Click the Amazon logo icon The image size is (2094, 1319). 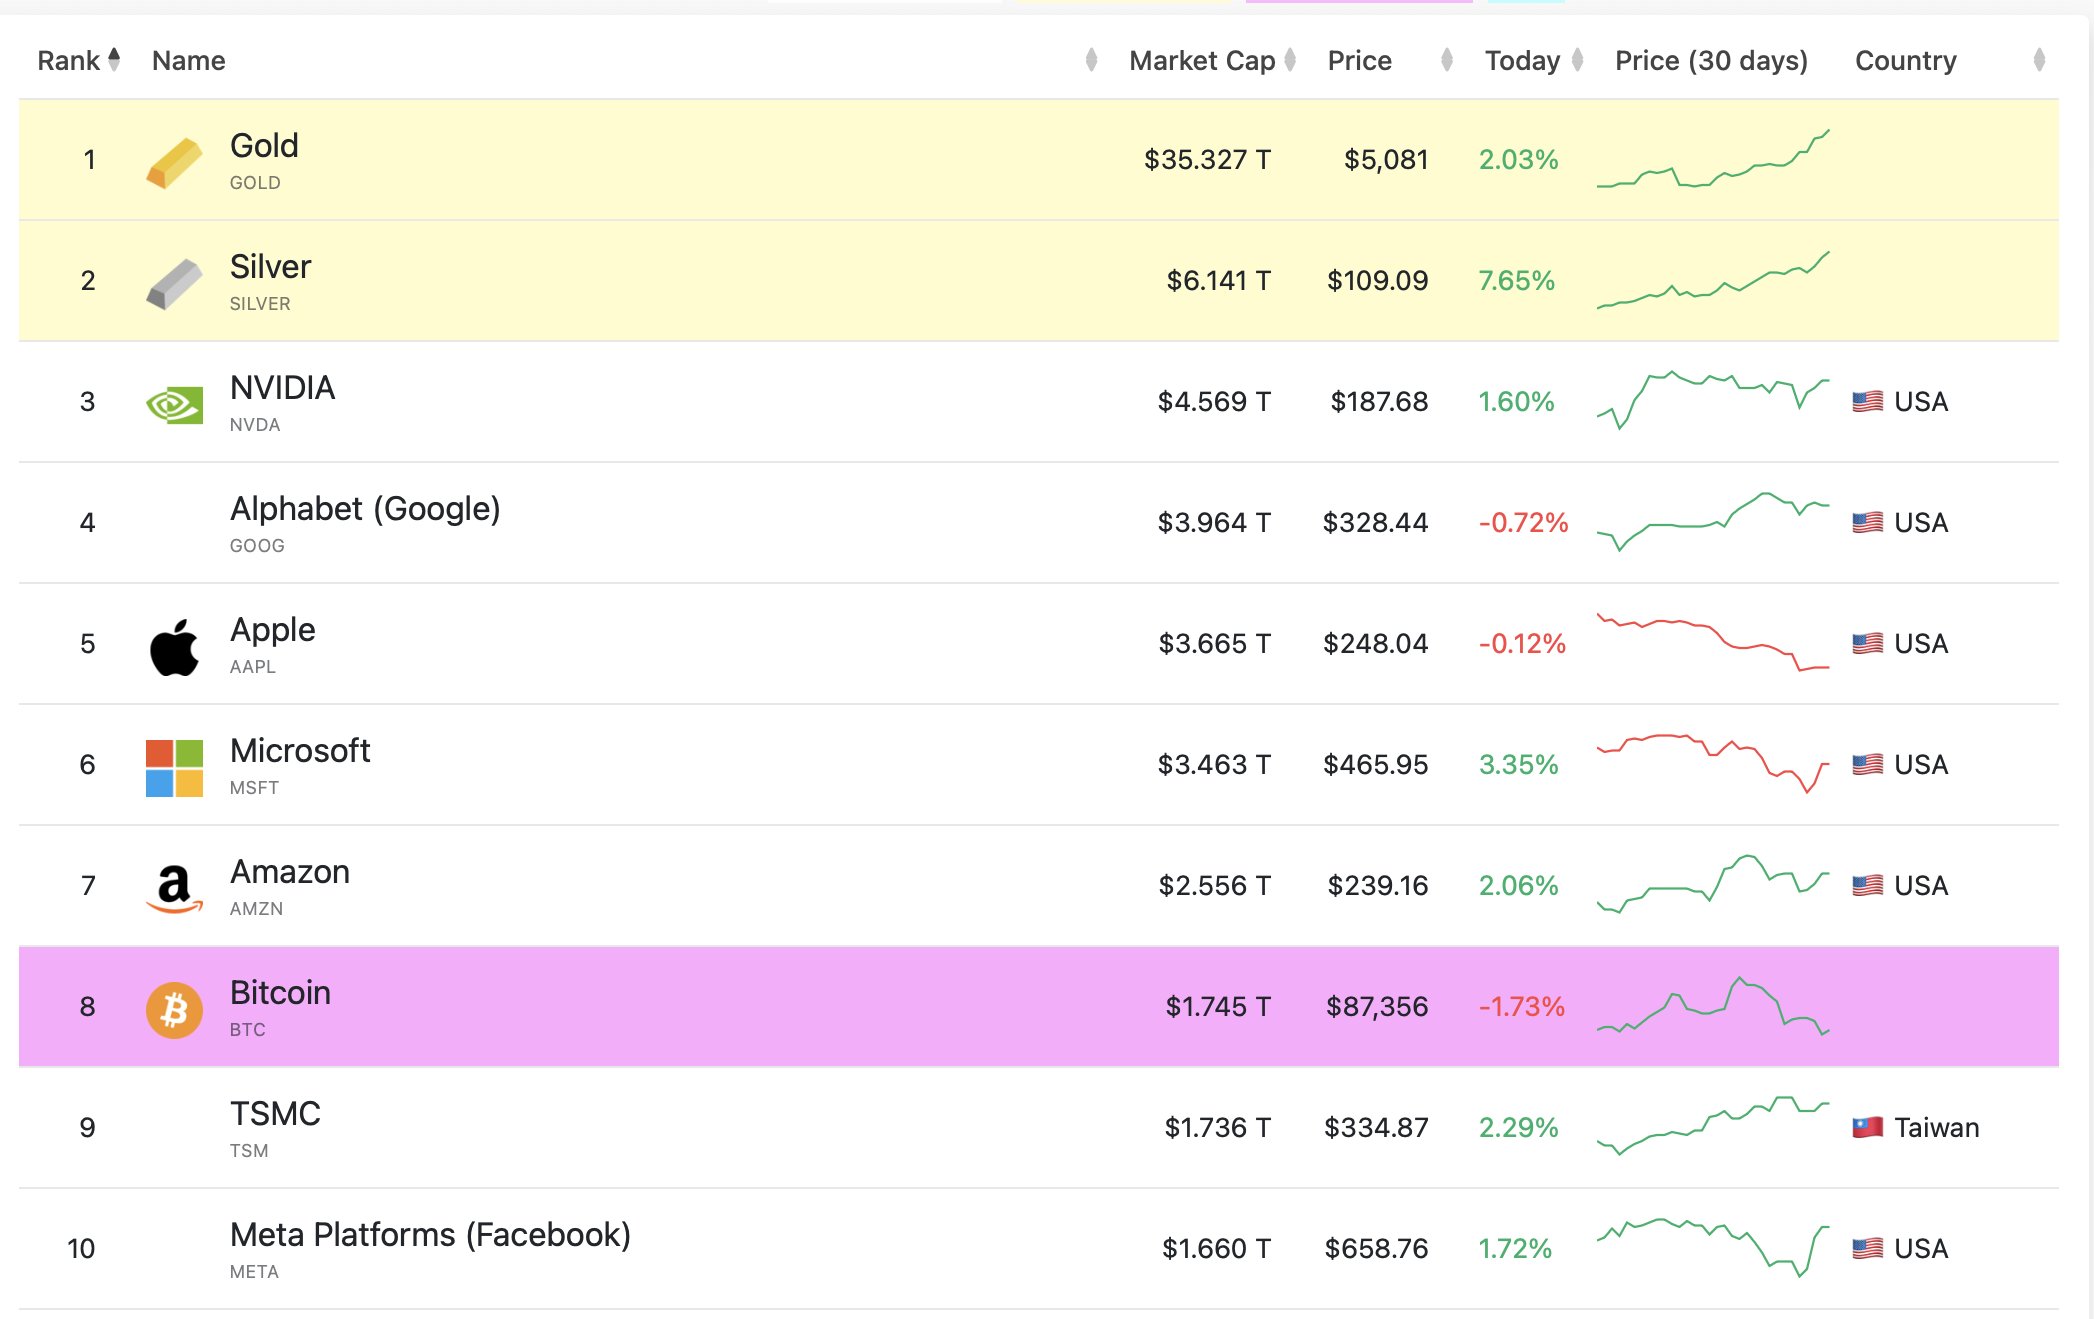[174, 888]
